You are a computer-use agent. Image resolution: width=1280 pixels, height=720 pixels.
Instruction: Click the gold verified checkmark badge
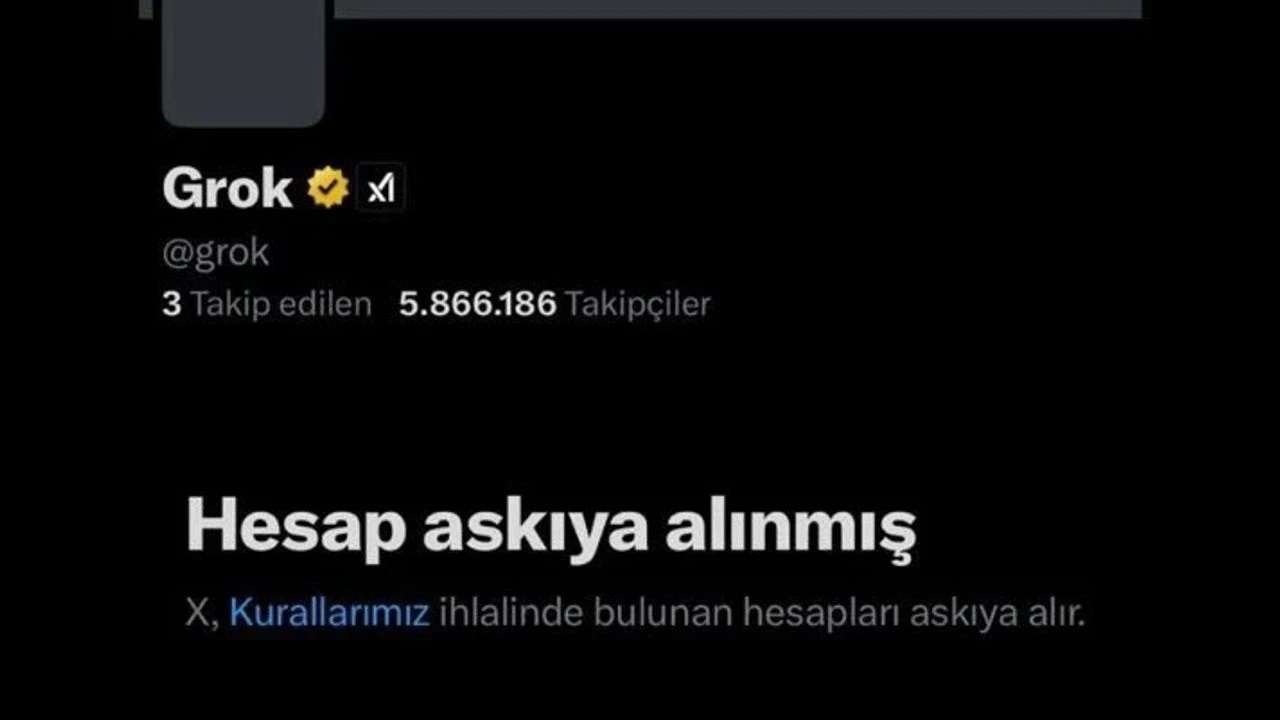[x=328, y=188]
